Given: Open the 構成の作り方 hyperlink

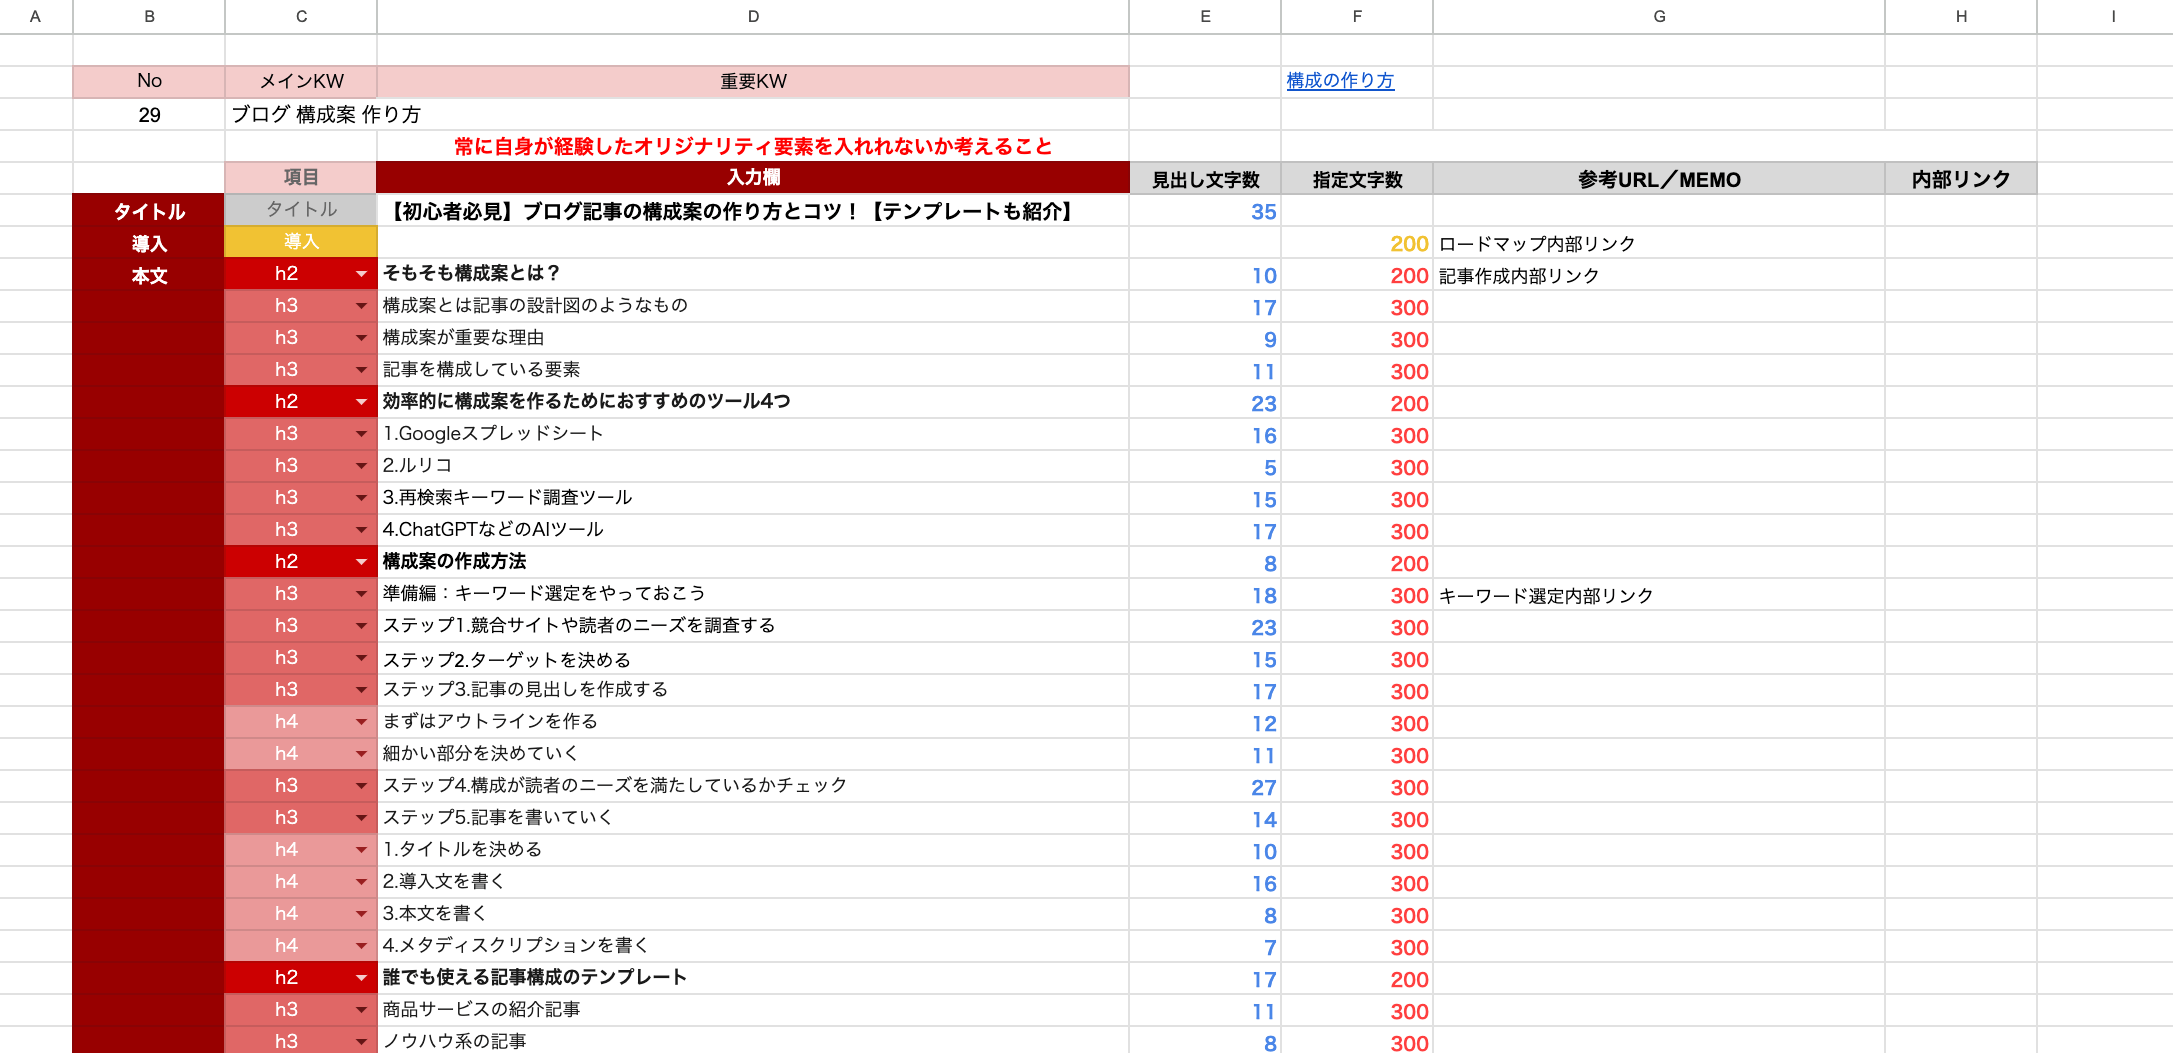Looking at the screenshot, I should [1340, 81].
